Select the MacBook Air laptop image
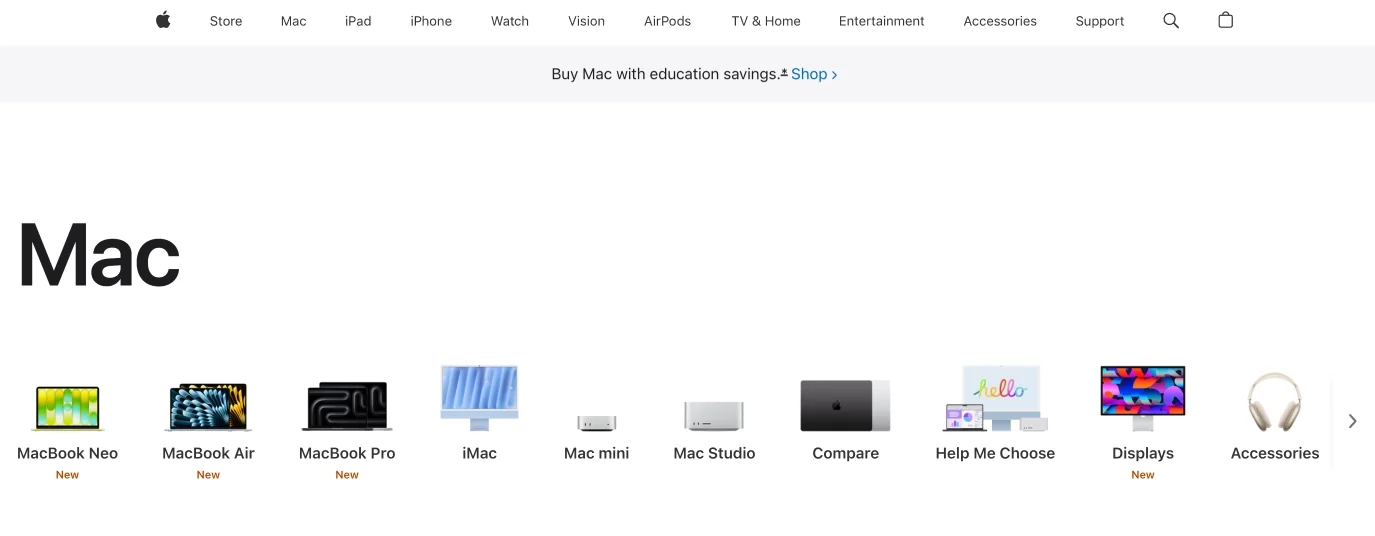The width and height of the screenshot is (1375, 536). [208, 407]
